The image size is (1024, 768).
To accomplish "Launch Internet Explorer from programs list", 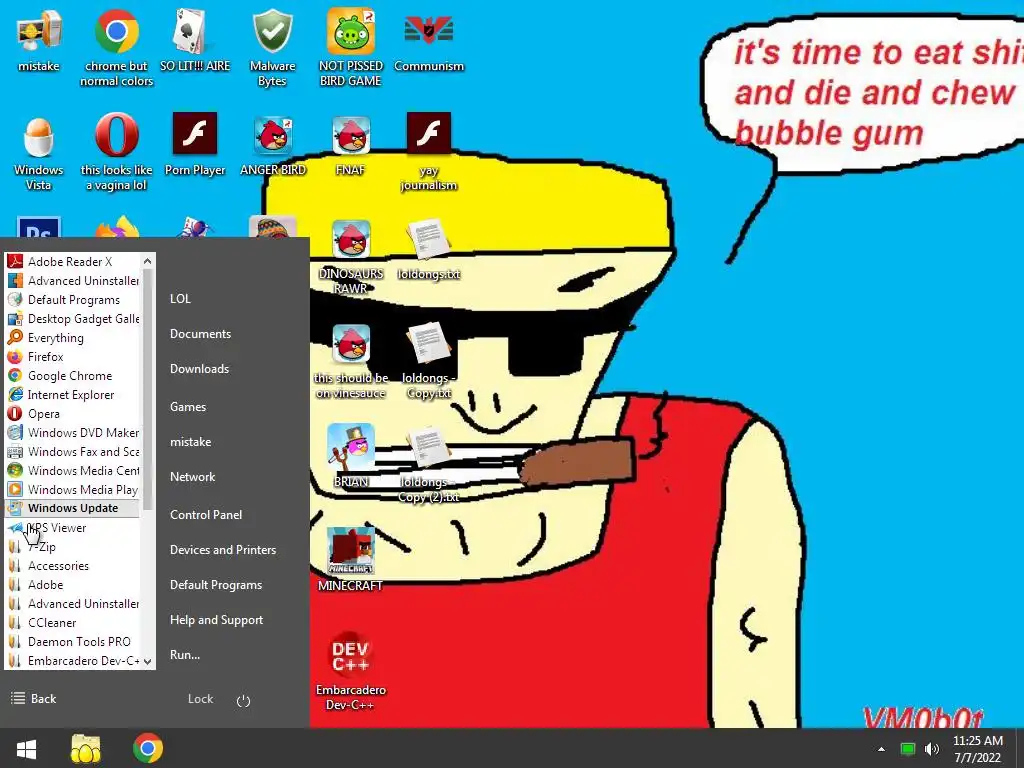I will [x=72, y=394].
